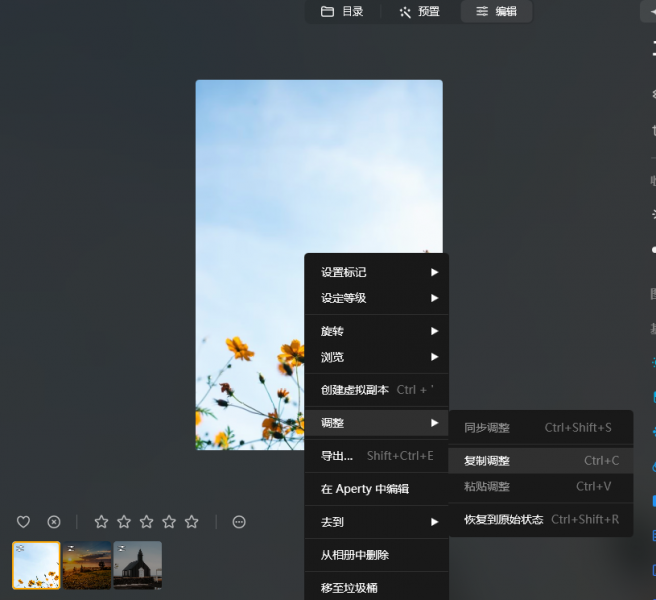This screenshot has width=656, height=600.
Task: Set rating to four stars
Action: coord(169,522)
